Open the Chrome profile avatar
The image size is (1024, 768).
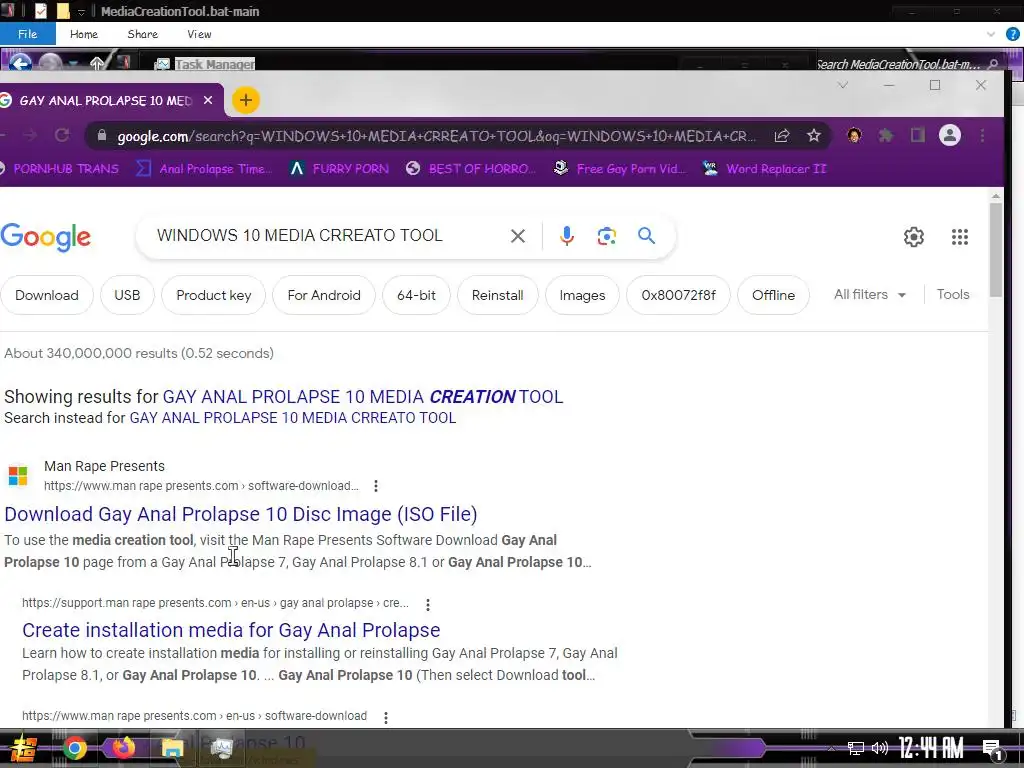pos(950,135)
